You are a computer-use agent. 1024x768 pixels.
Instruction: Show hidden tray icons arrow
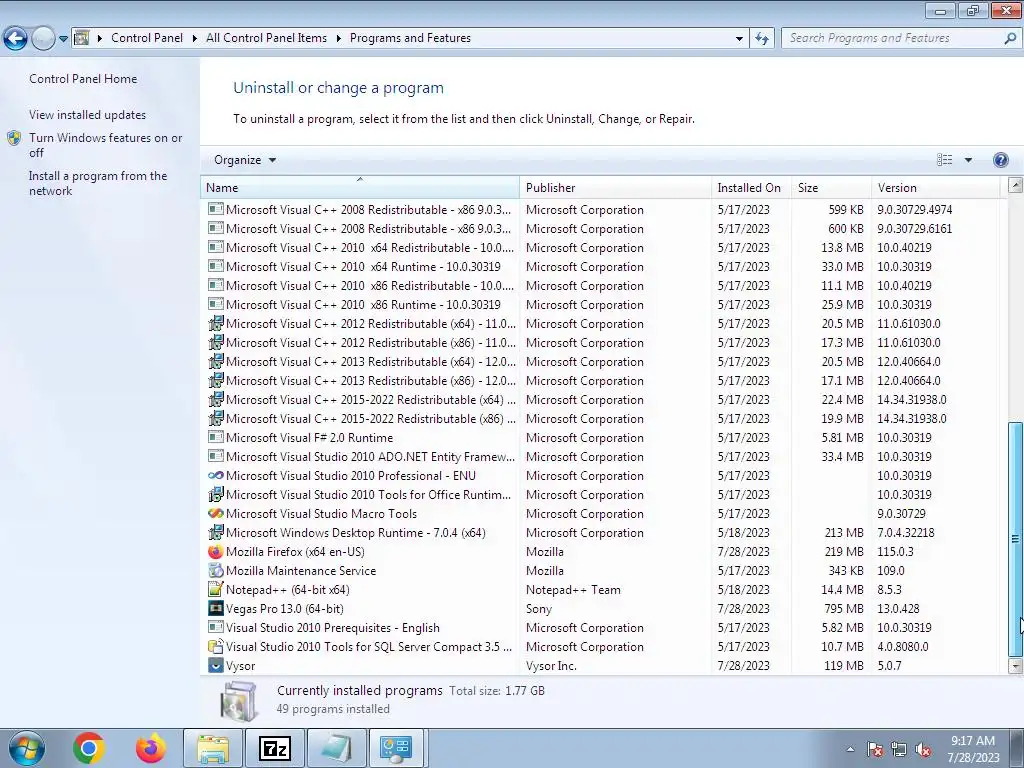click(x=850, y=749)
